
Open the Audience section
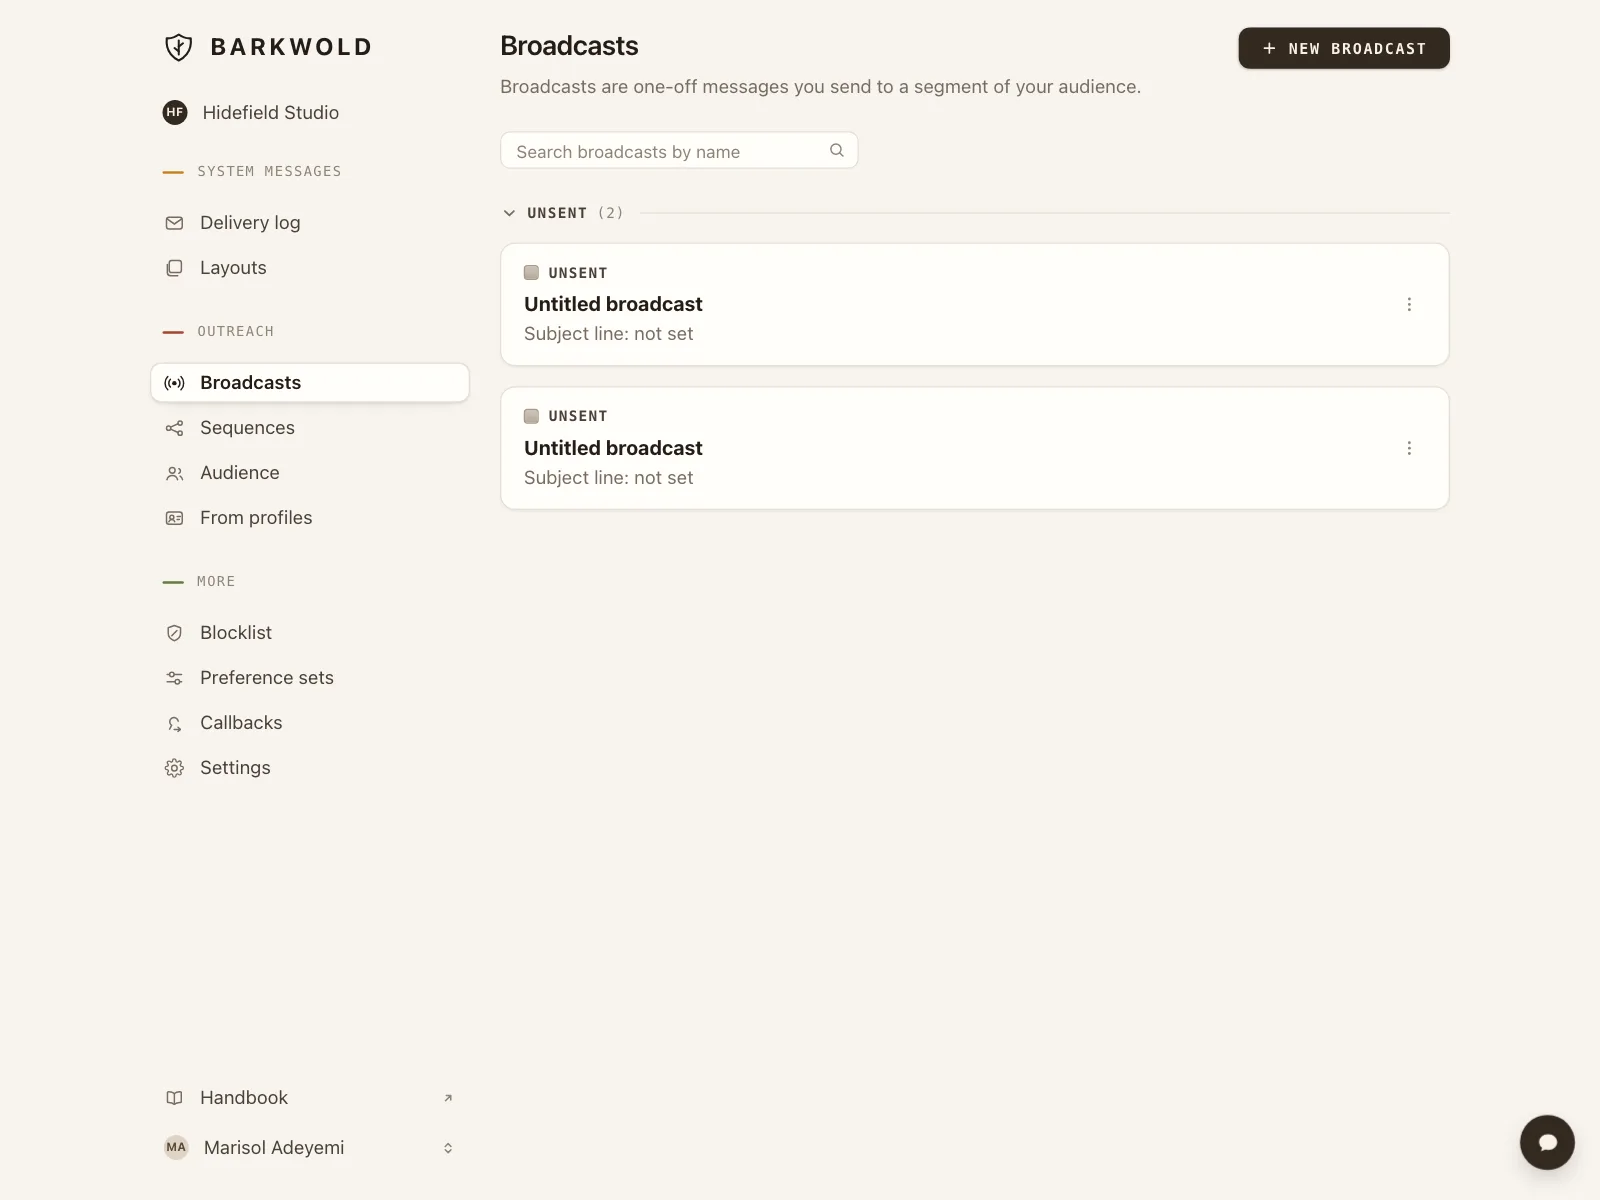tap(310, 473)
